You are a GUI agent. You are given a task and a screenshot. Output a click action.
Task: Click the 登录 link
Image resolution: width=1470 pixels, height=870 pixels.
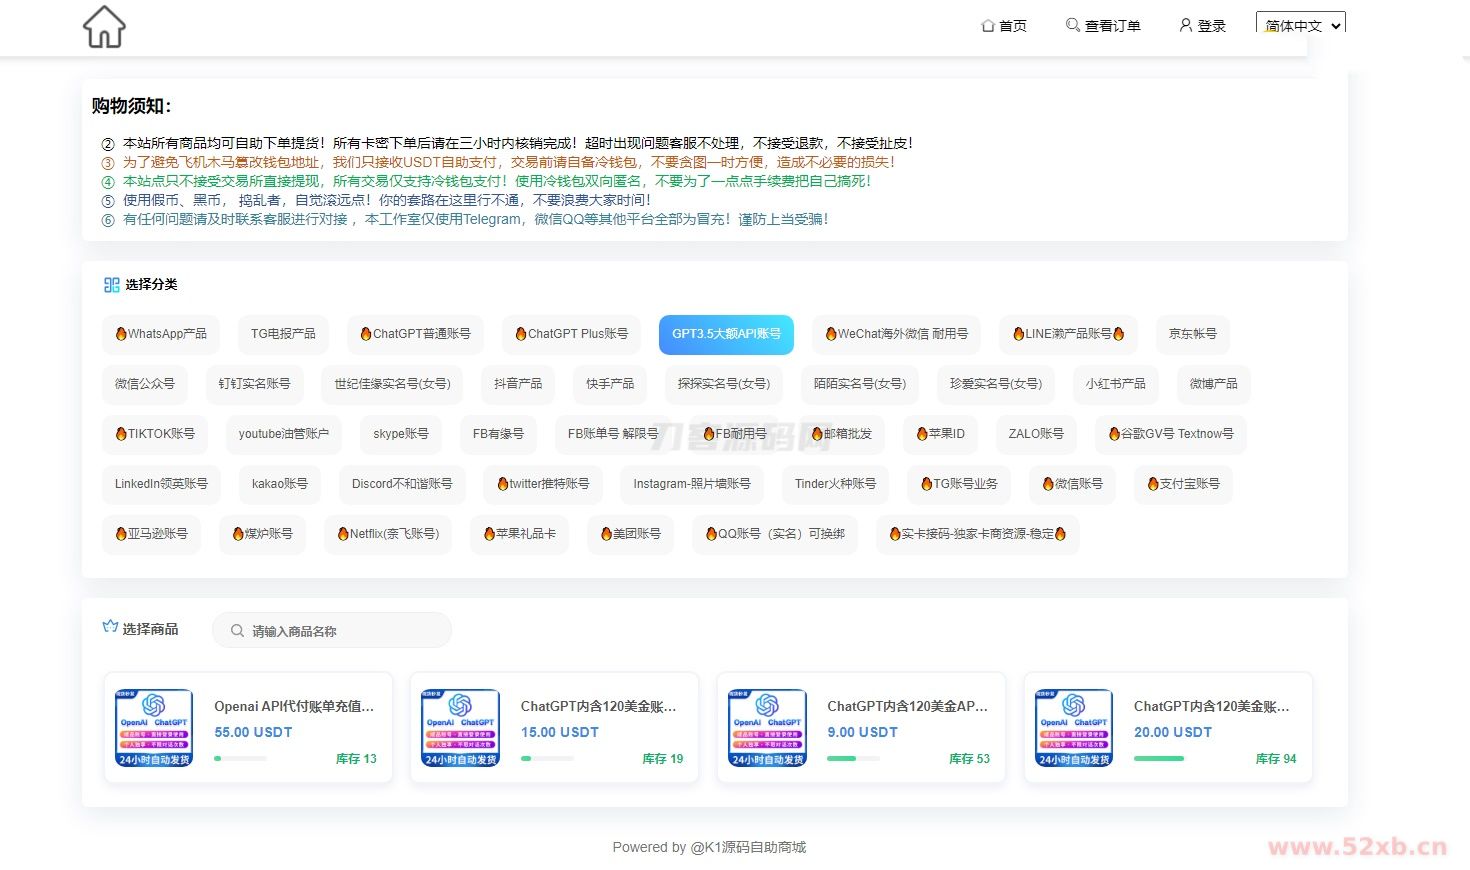(1211, 25)
